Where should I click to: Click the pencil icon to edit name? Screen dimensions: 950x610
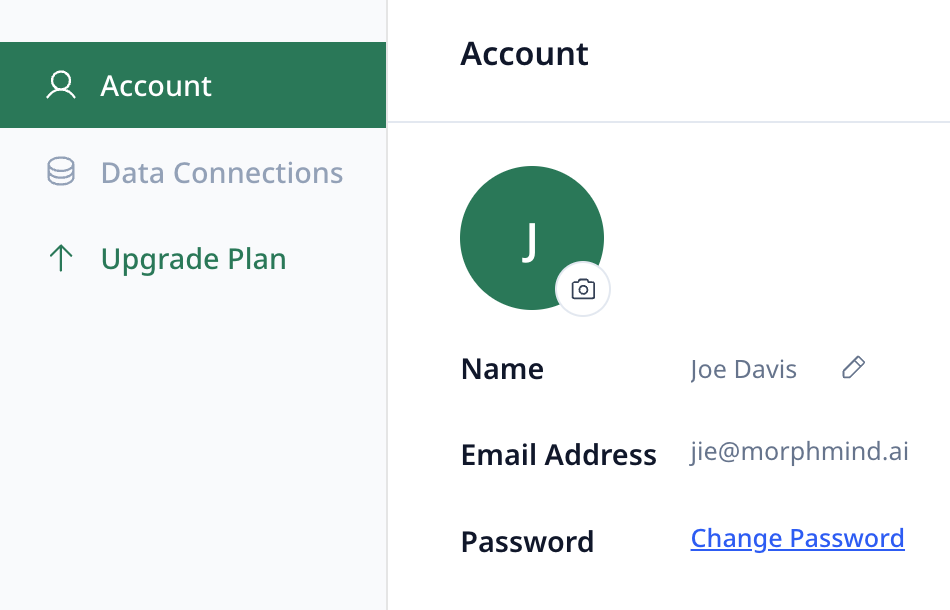pyautogui.click(x=853, y=368)
